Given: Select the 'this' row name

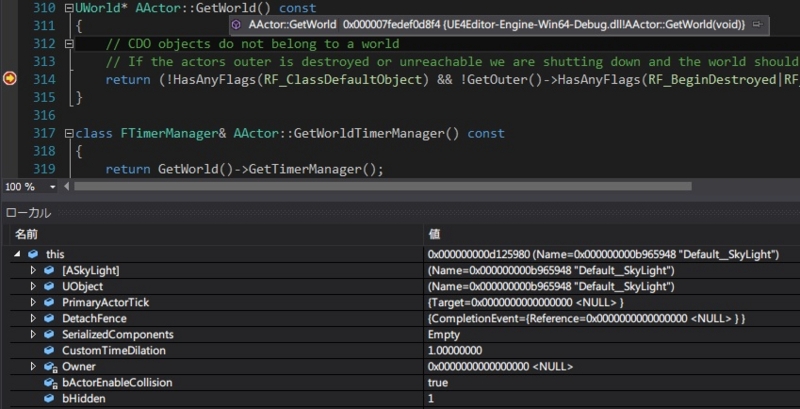Looking at the screenshot, I should (55, 254).
